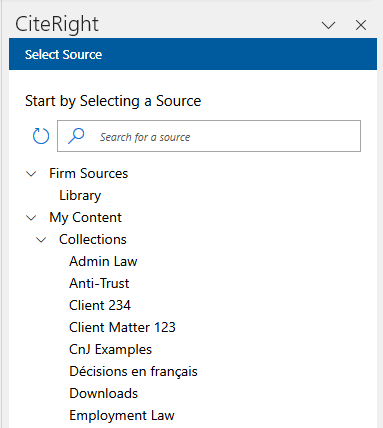Click the My Content label

point(85,218)
